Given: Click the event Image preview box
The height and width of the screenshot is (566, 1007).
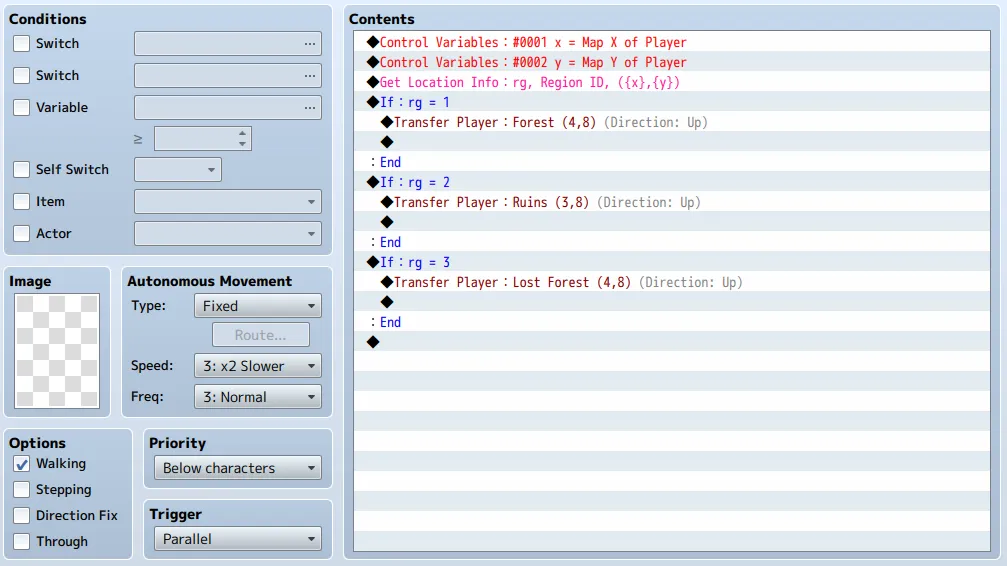Looking at the screenshot, I should click(x=57, y=351).
